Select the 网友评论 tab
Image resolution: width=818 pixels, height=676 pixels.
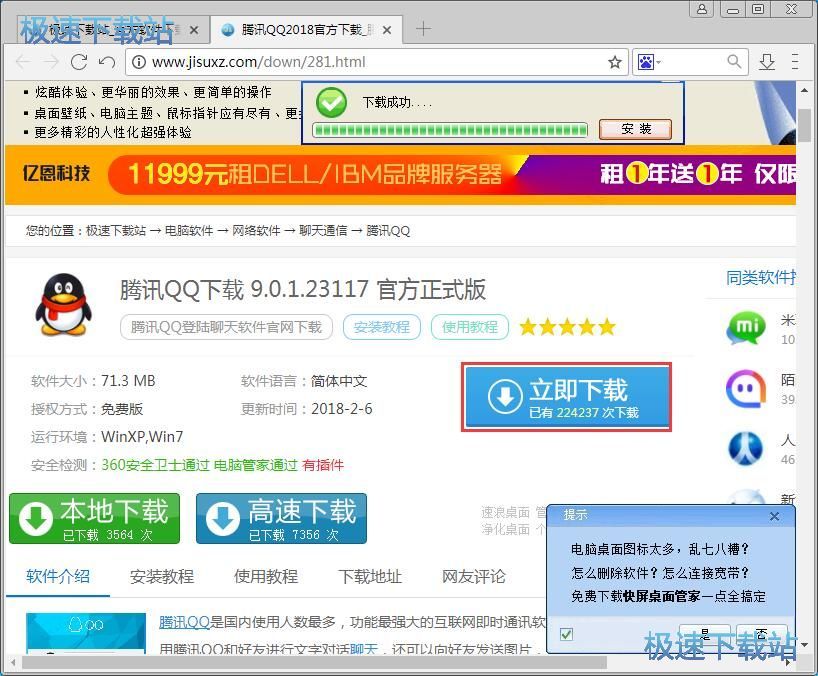474,576
